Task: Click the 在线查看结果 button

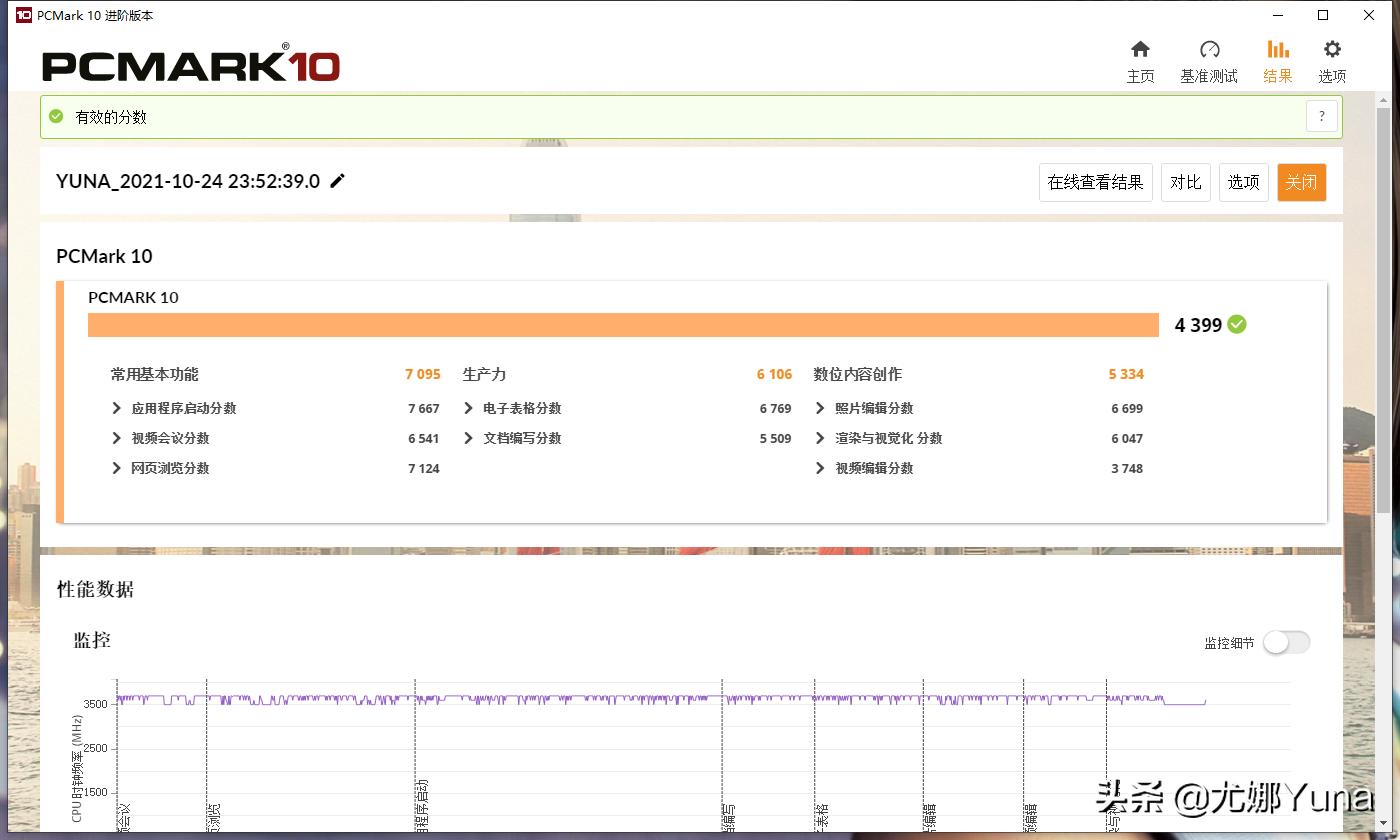Action: (x=1095, y=182)
